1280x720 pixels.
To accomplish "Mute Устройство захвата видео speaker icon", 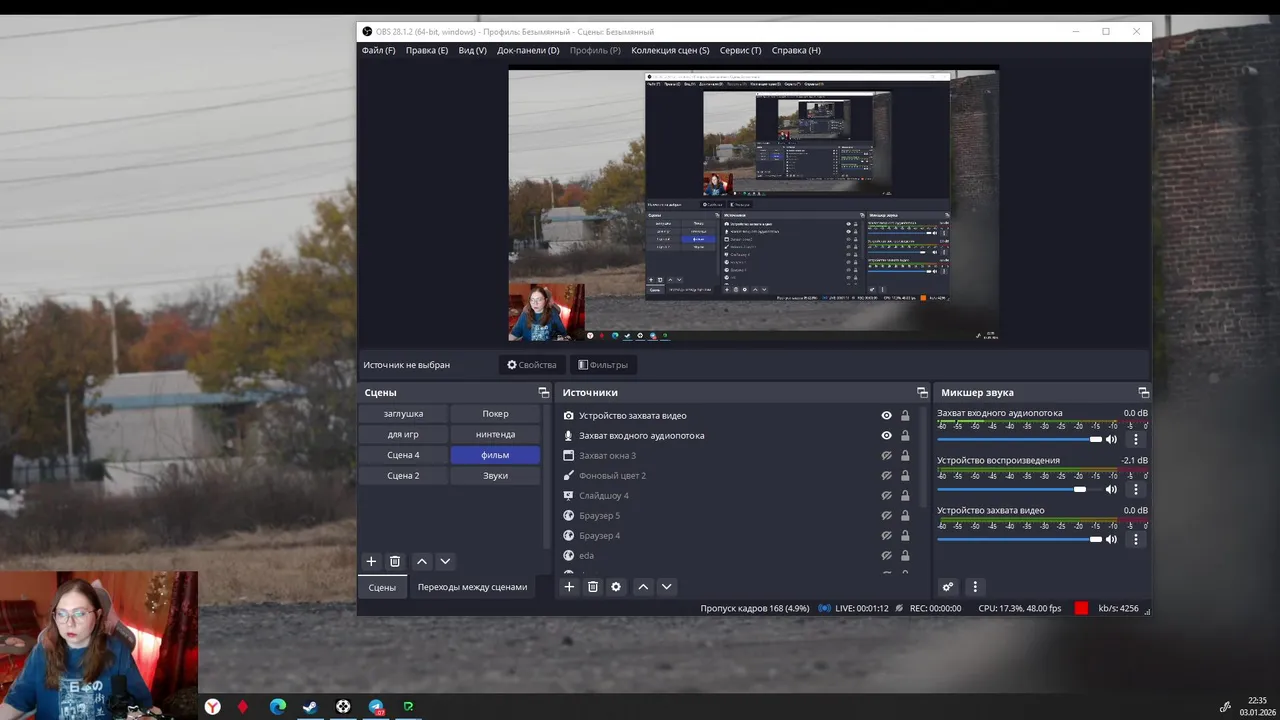I will 1111,540.
